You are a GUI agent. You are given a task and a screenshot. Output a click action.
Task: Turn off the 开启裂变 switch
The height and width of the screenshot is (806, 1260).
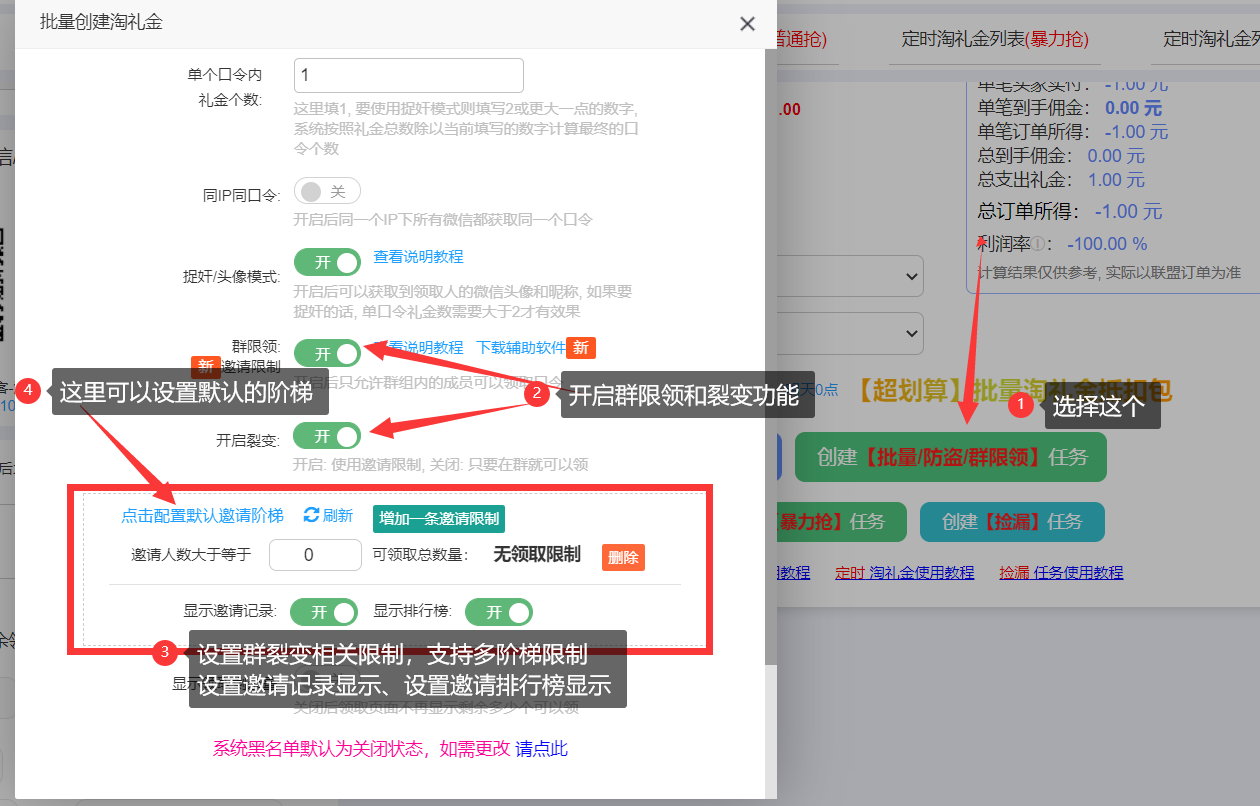[327, 436]
